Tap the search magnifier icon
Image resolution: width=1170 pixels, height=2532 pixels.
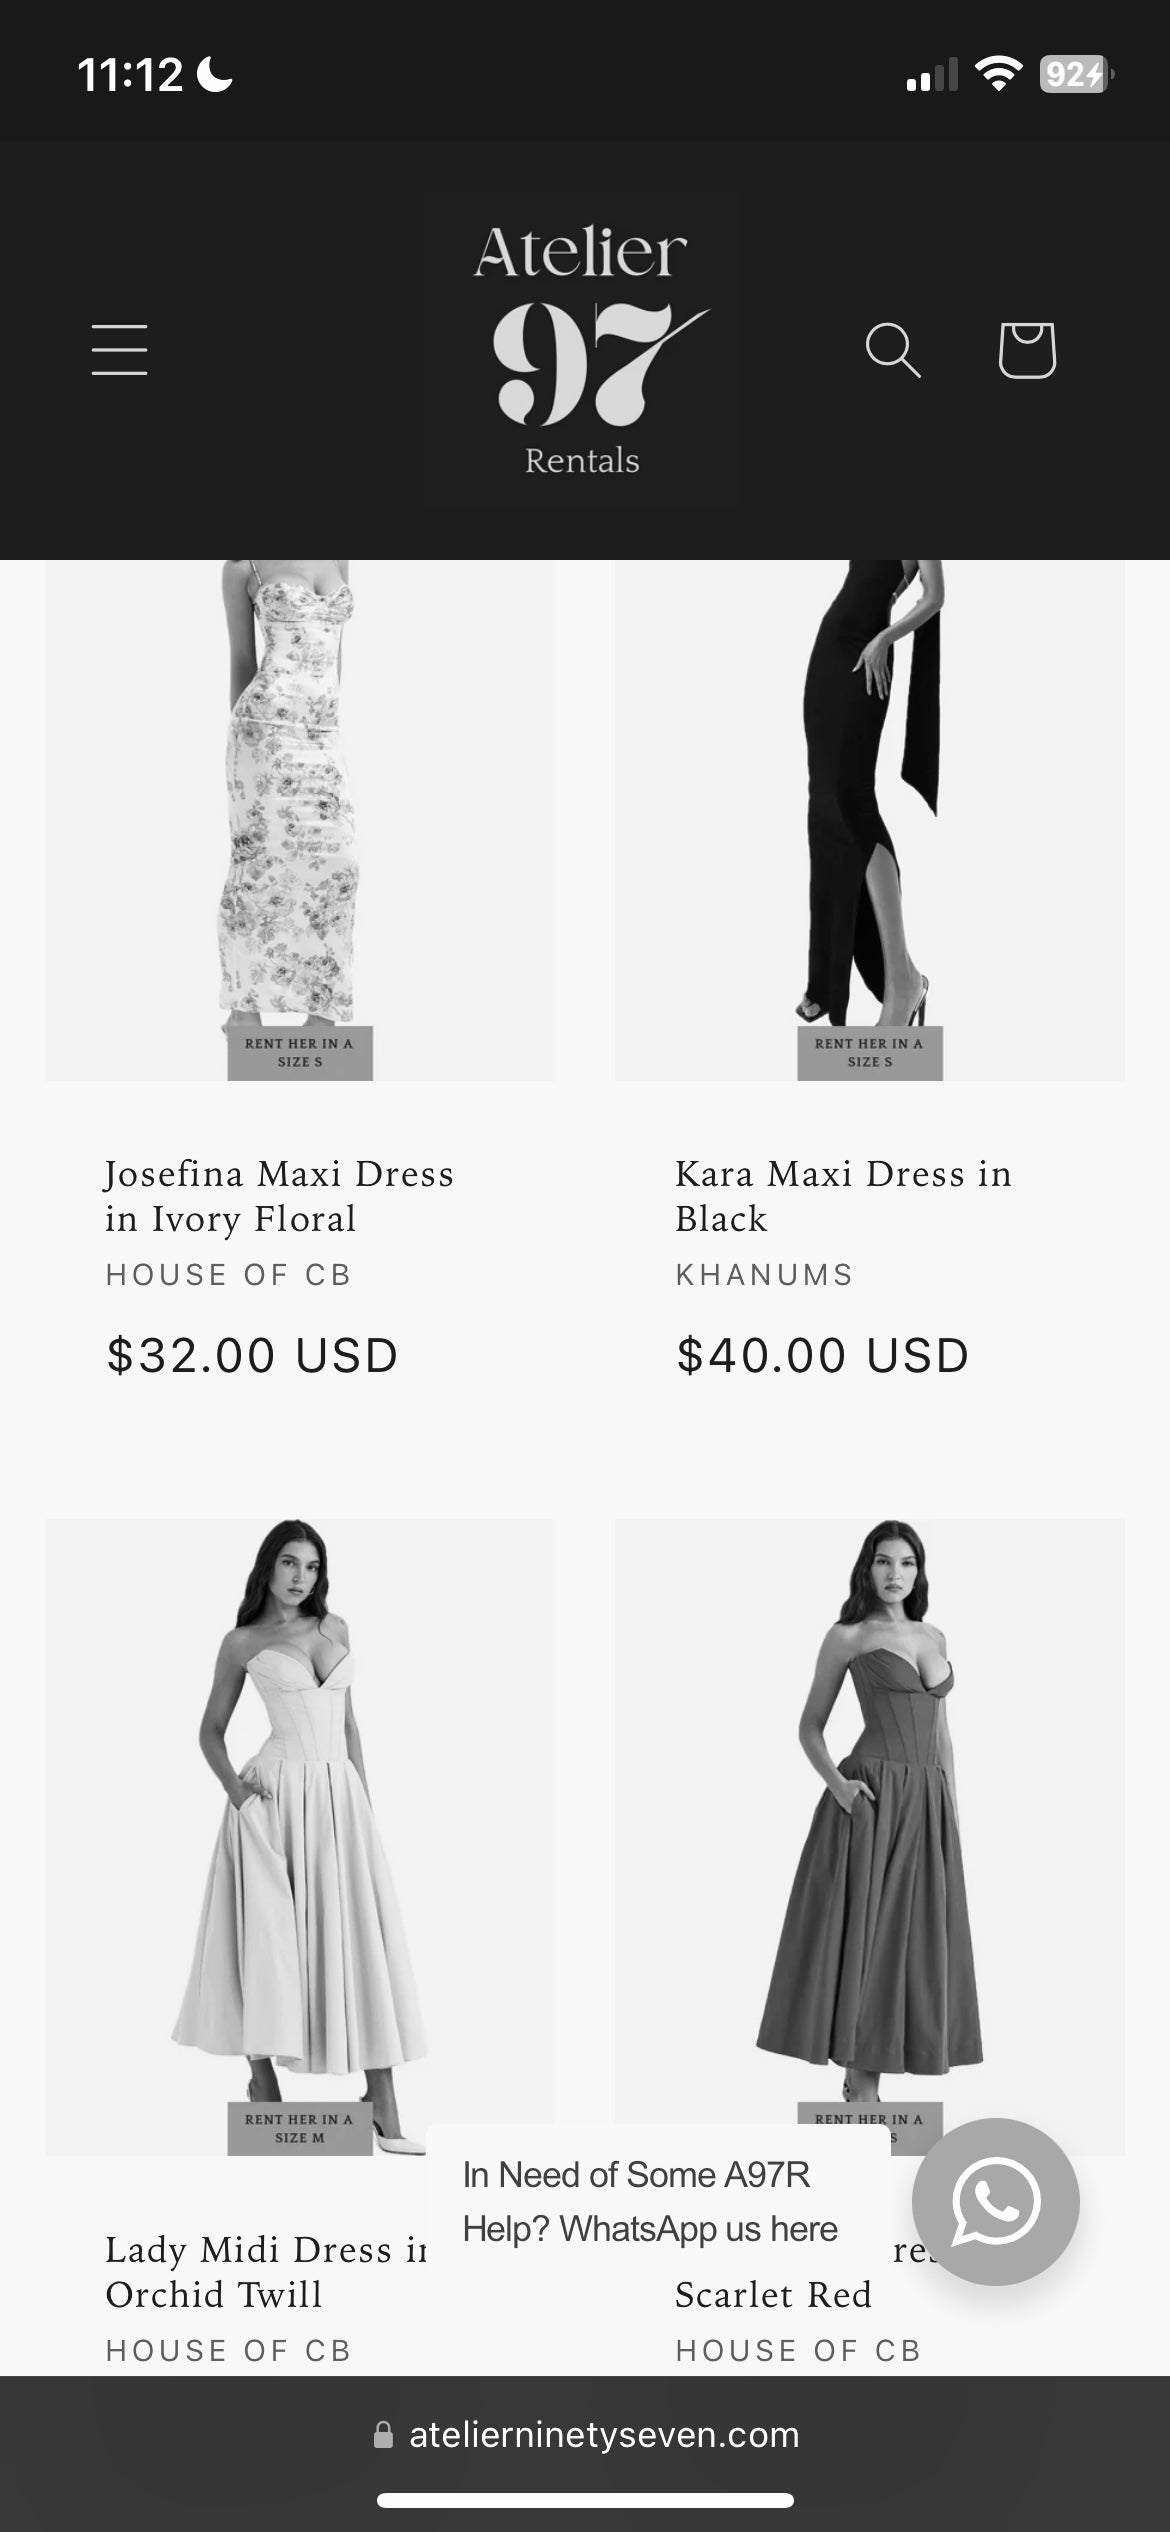pyautogui.click(x=892, y=350)
